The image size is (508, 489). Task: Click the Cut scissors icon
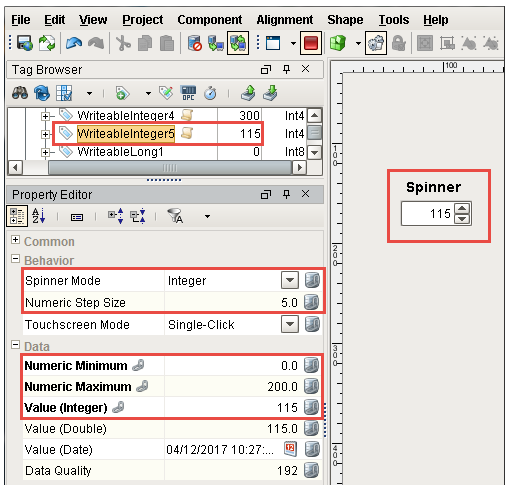(x=123, y=43)
